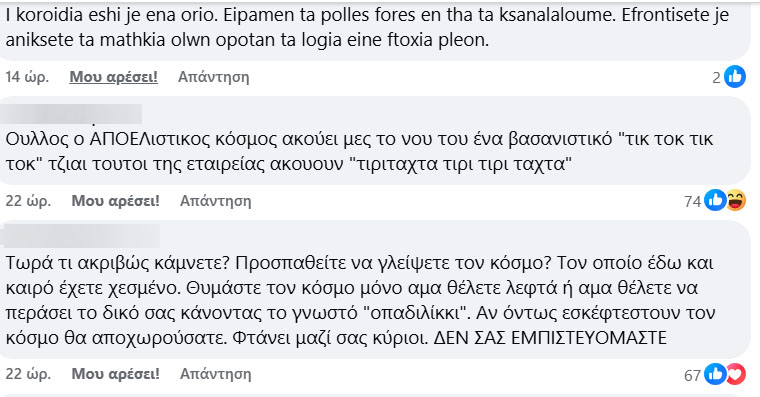Click the laughing Haha emoji on the ΑΠΟΕΛιστικος comment
Viewport: 760px width, 397px height.
tap(735, 200)
